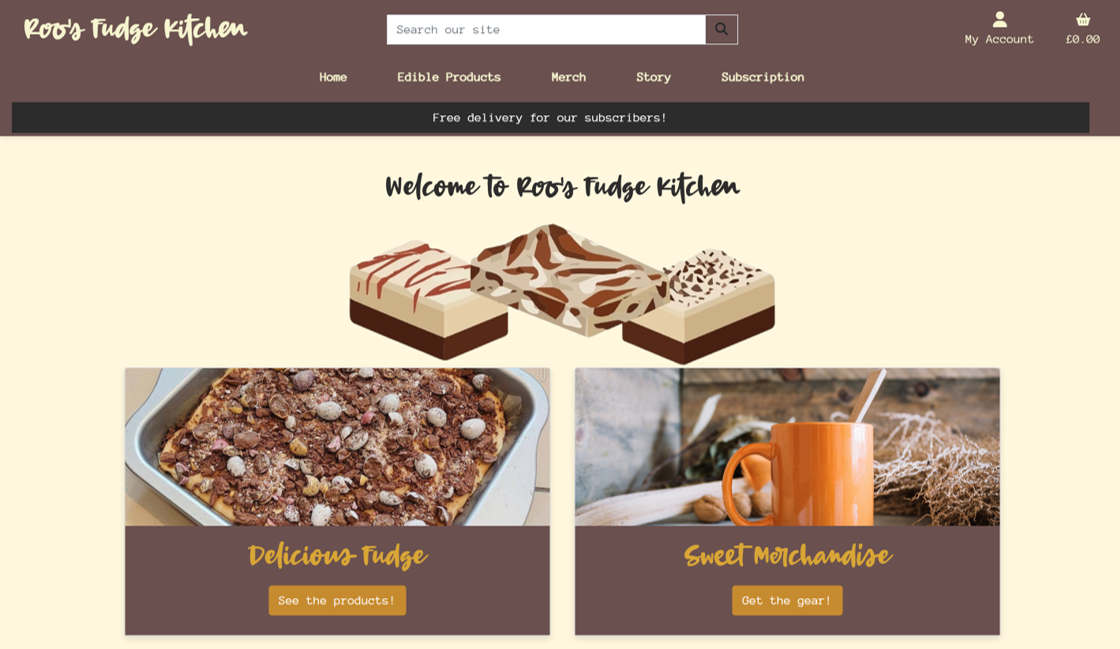Click the orange mug photo
Image resolution: width=1120 pixels, height=649 pixels.
coord(787,447)
